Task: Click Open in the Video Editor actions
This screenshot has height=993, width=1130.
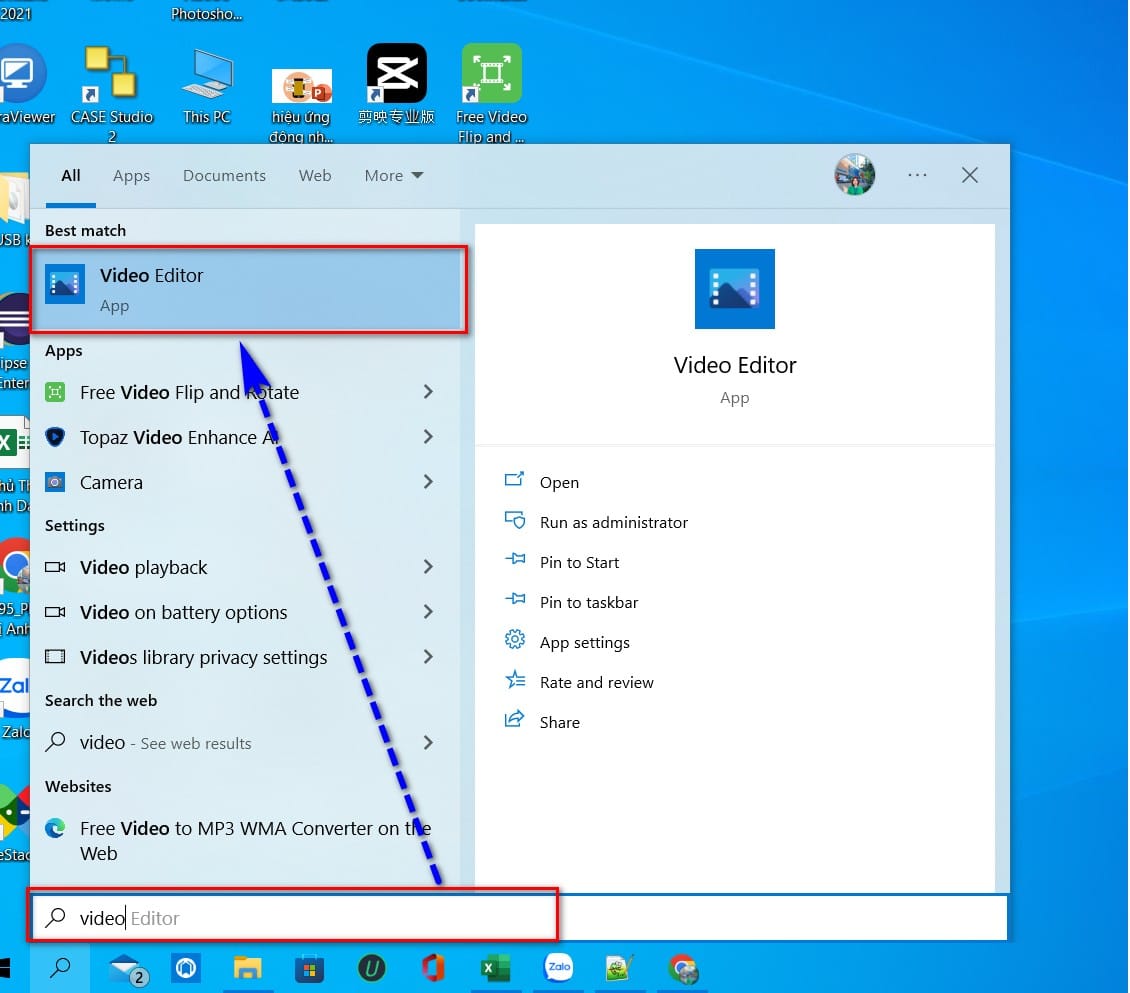Action: [559, 482]
